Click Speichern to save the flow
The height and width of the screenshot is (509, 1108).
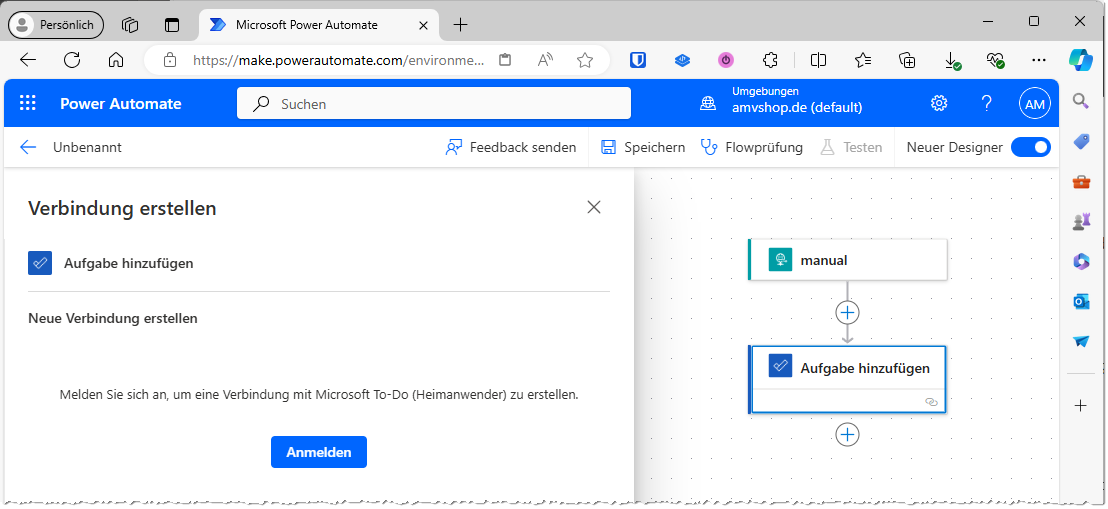click(643, 147)
